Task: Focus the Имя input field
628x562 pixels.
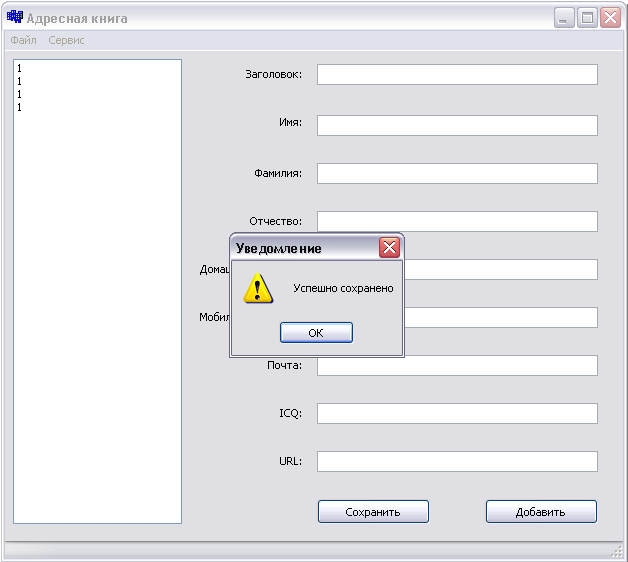Action: point(457,125)
